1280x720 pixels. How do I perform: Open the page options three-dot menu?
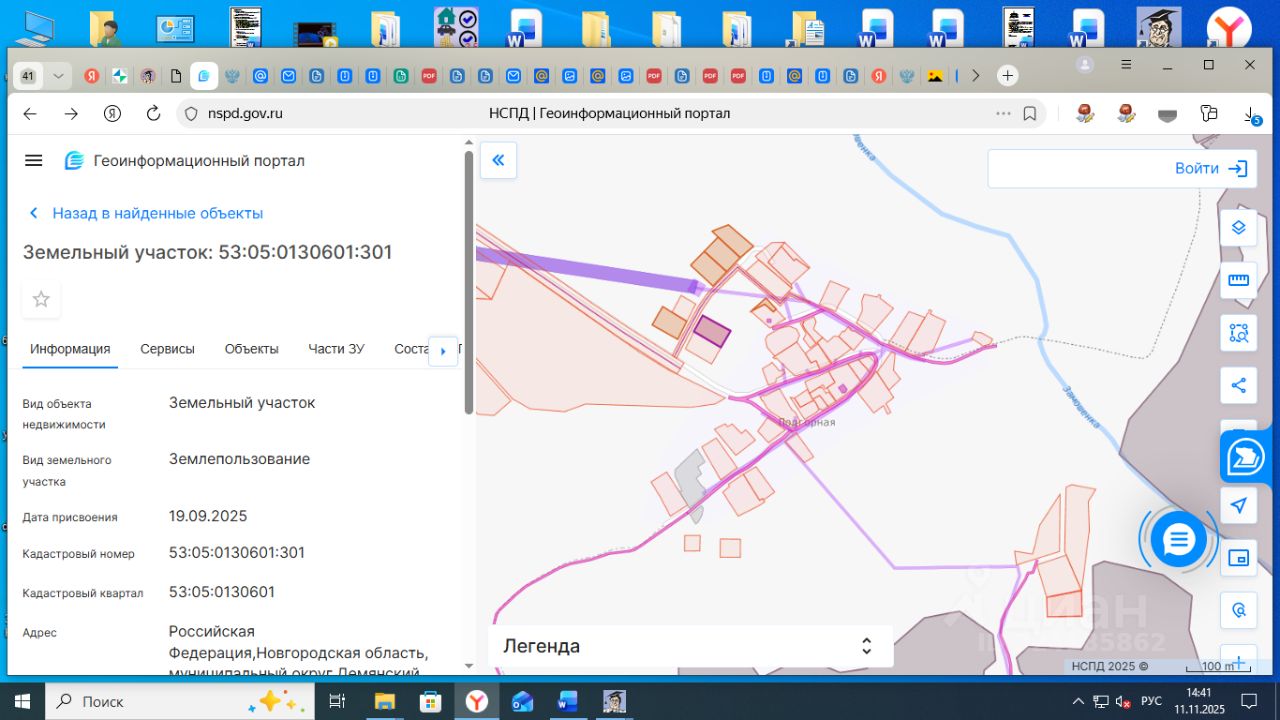coord(1003,114)
